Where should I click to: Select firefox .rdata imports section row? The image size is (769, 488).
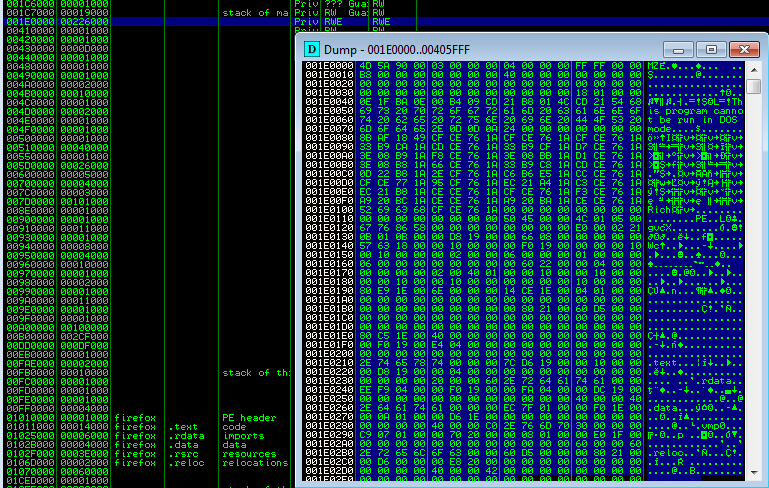click(x=147, y=436)
